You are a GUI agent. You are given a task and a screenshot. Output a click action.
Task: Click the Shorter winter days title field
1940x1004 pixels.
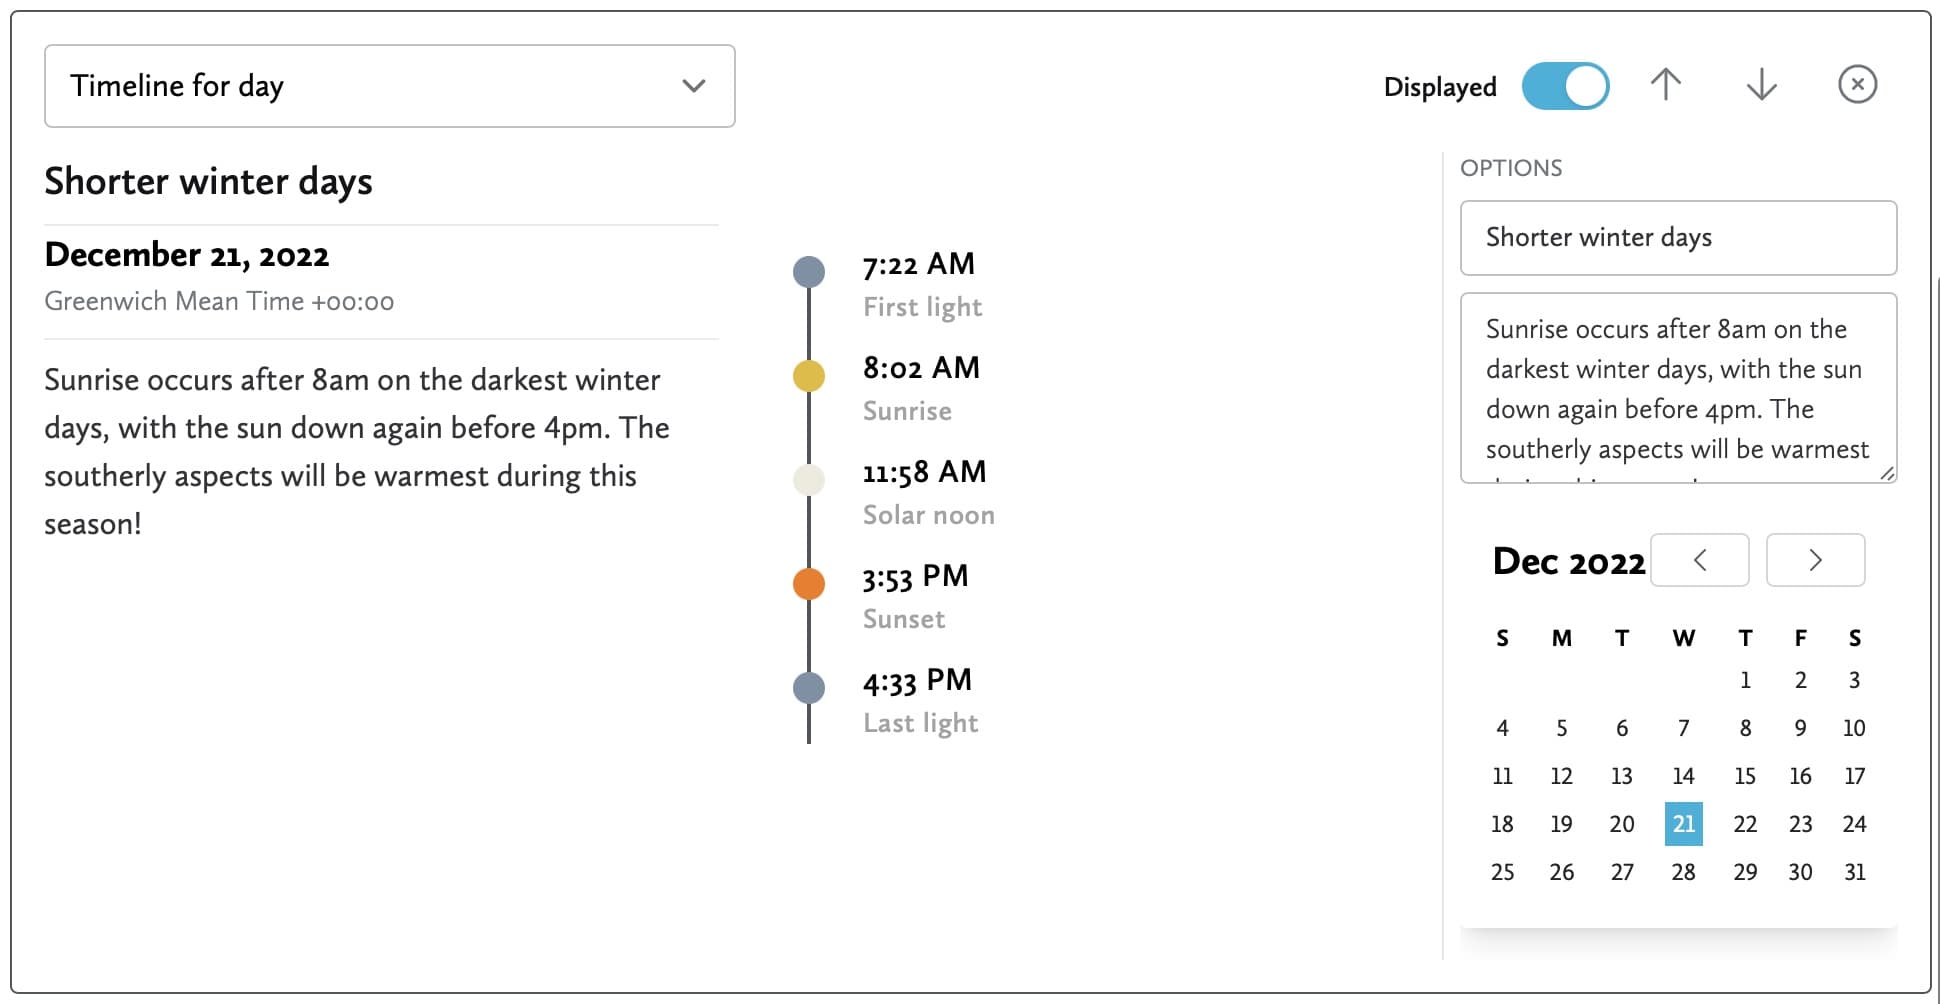(x=1678, y=238)
